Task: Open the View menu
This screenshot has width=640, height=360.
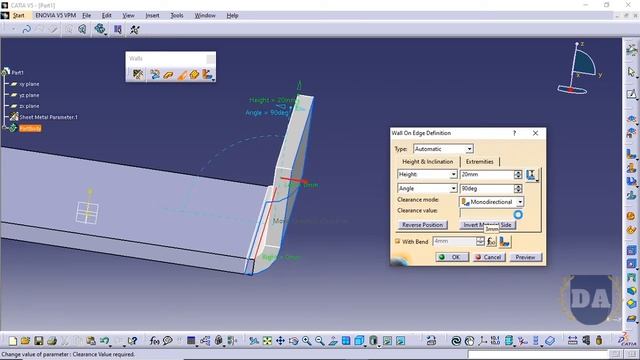Action: click(129, 16)
